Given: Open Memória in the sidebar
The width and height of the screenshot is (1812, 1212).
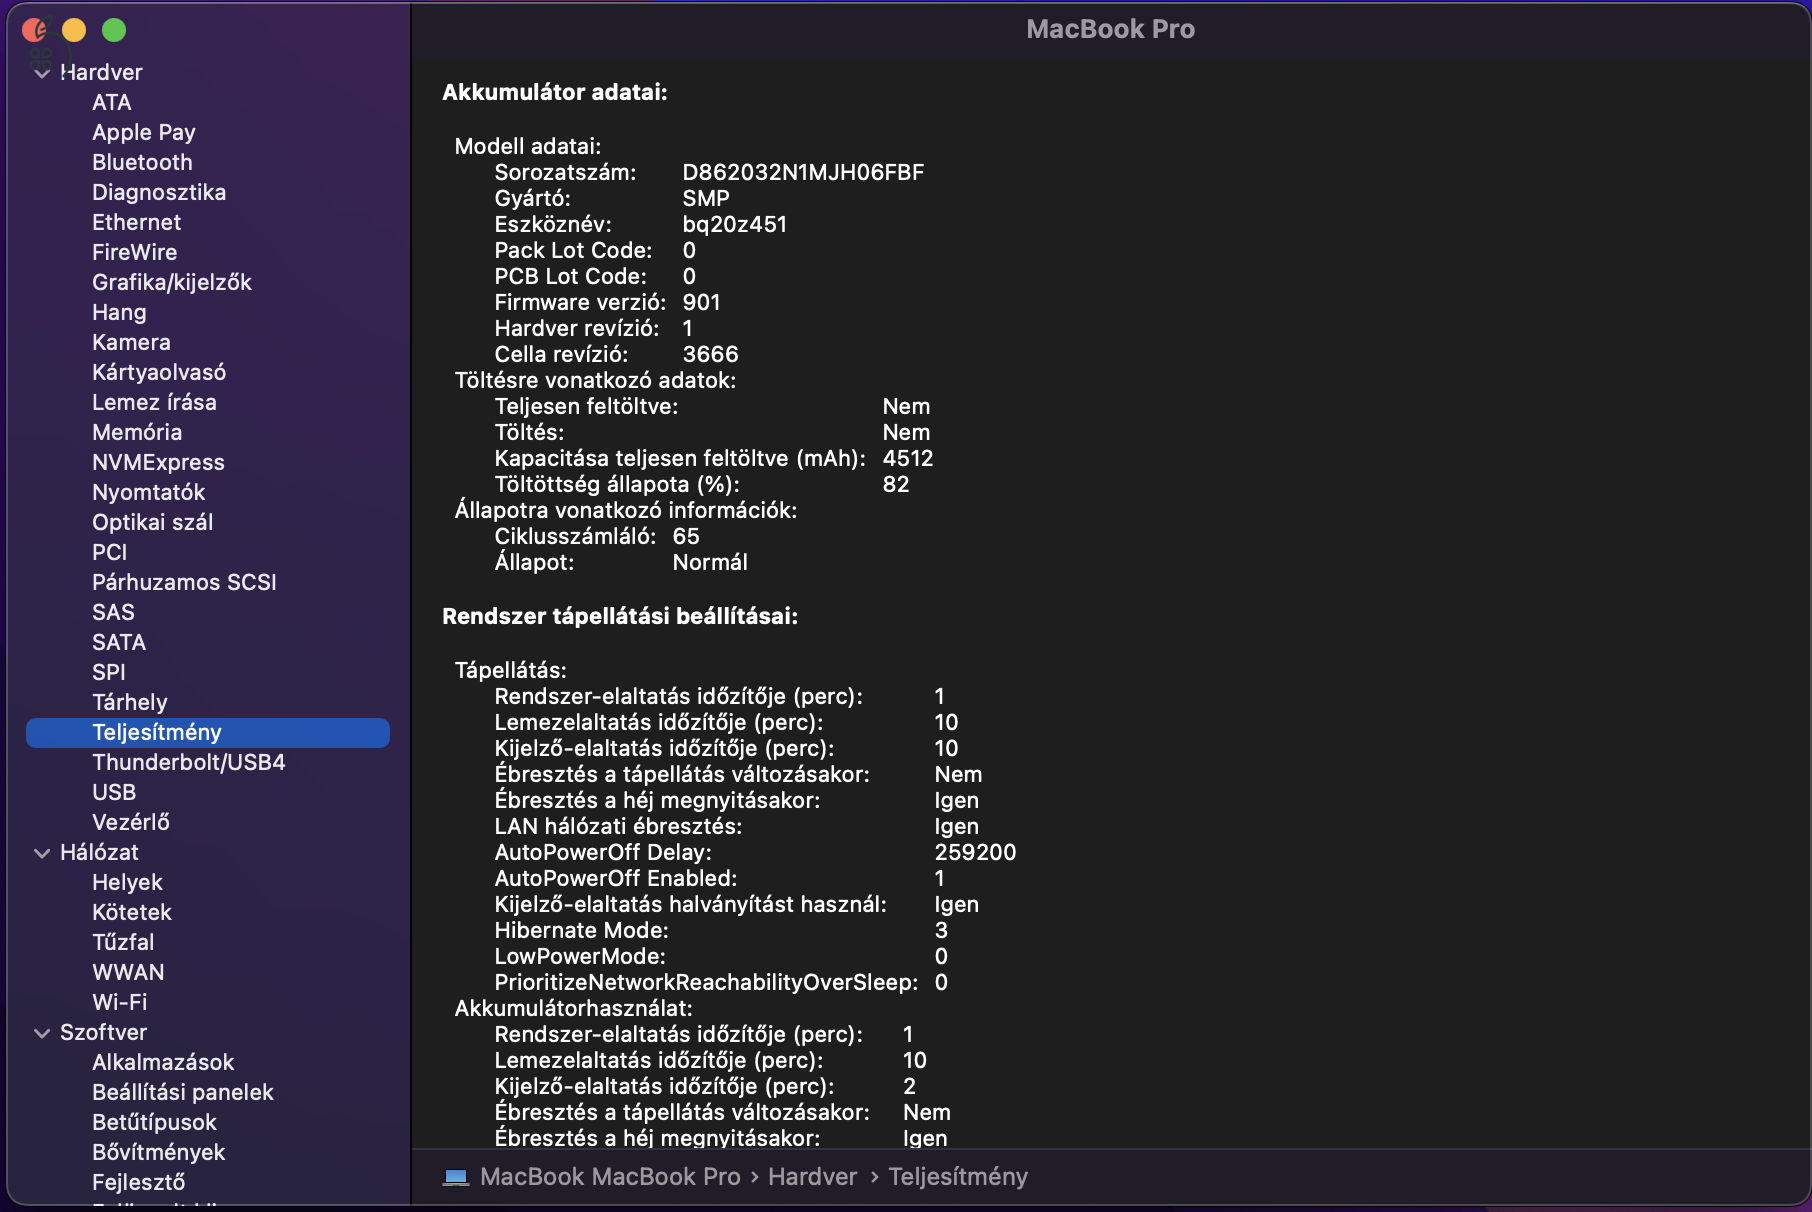Looking at the screenshot, I should [137, 432].
